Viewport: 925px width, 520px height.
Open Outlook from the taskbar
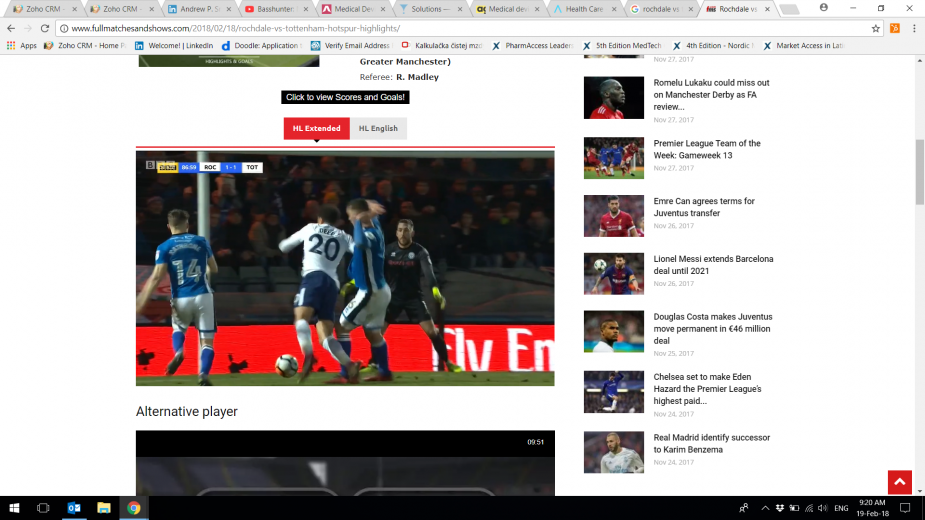[x=74, y=508]
